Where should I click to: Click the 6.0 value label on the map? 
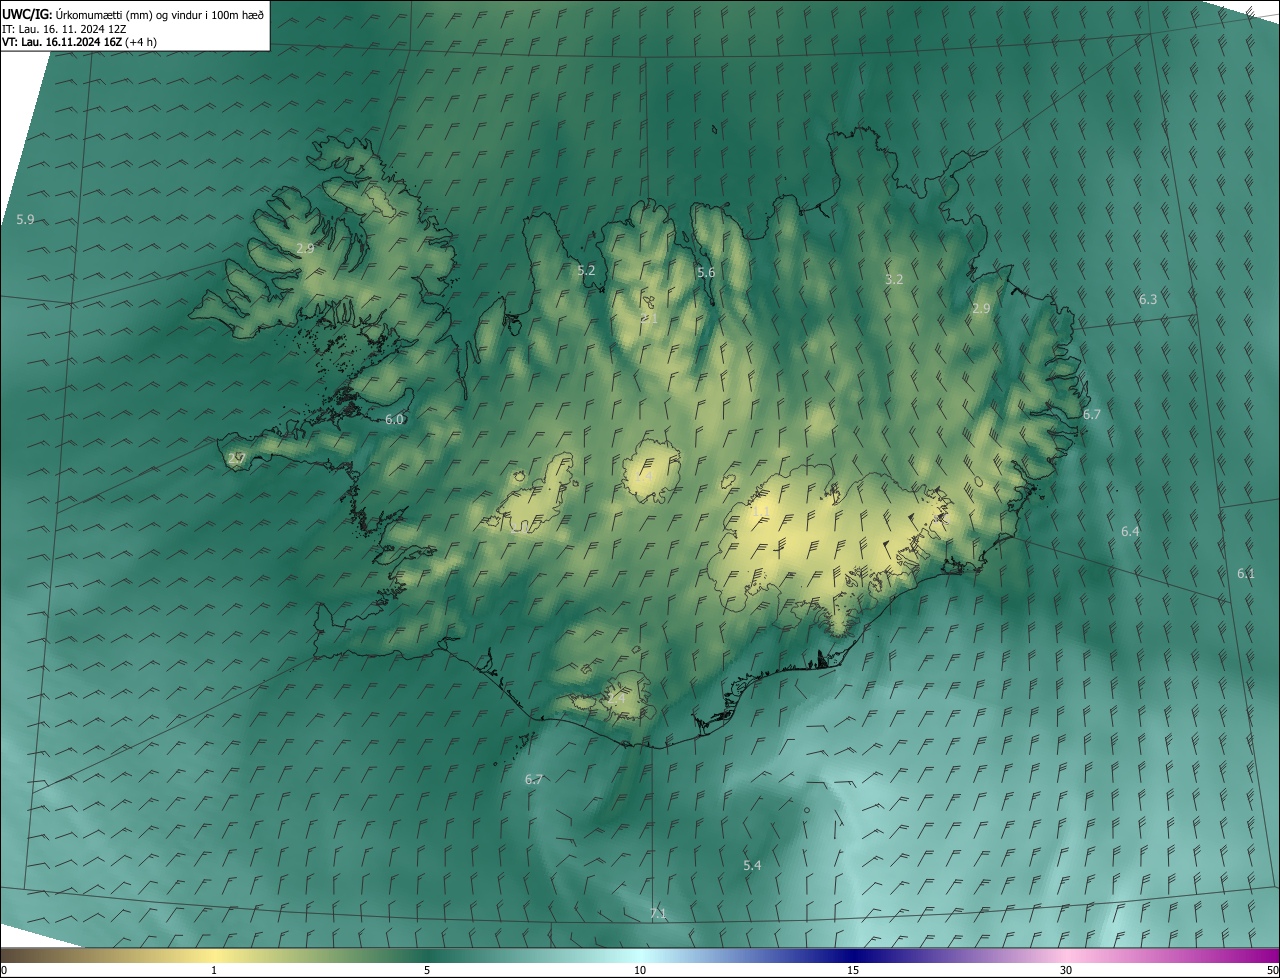click(394, 419)
